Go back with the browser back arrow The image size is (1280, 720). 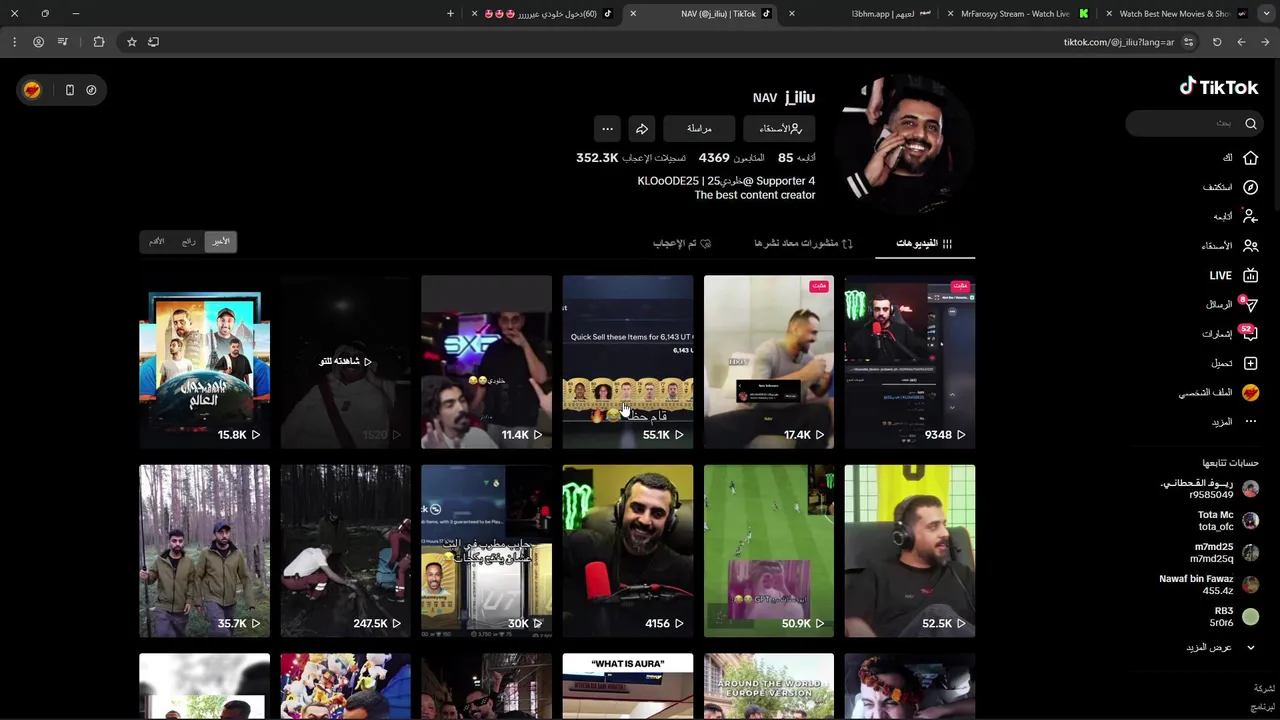1241,42
